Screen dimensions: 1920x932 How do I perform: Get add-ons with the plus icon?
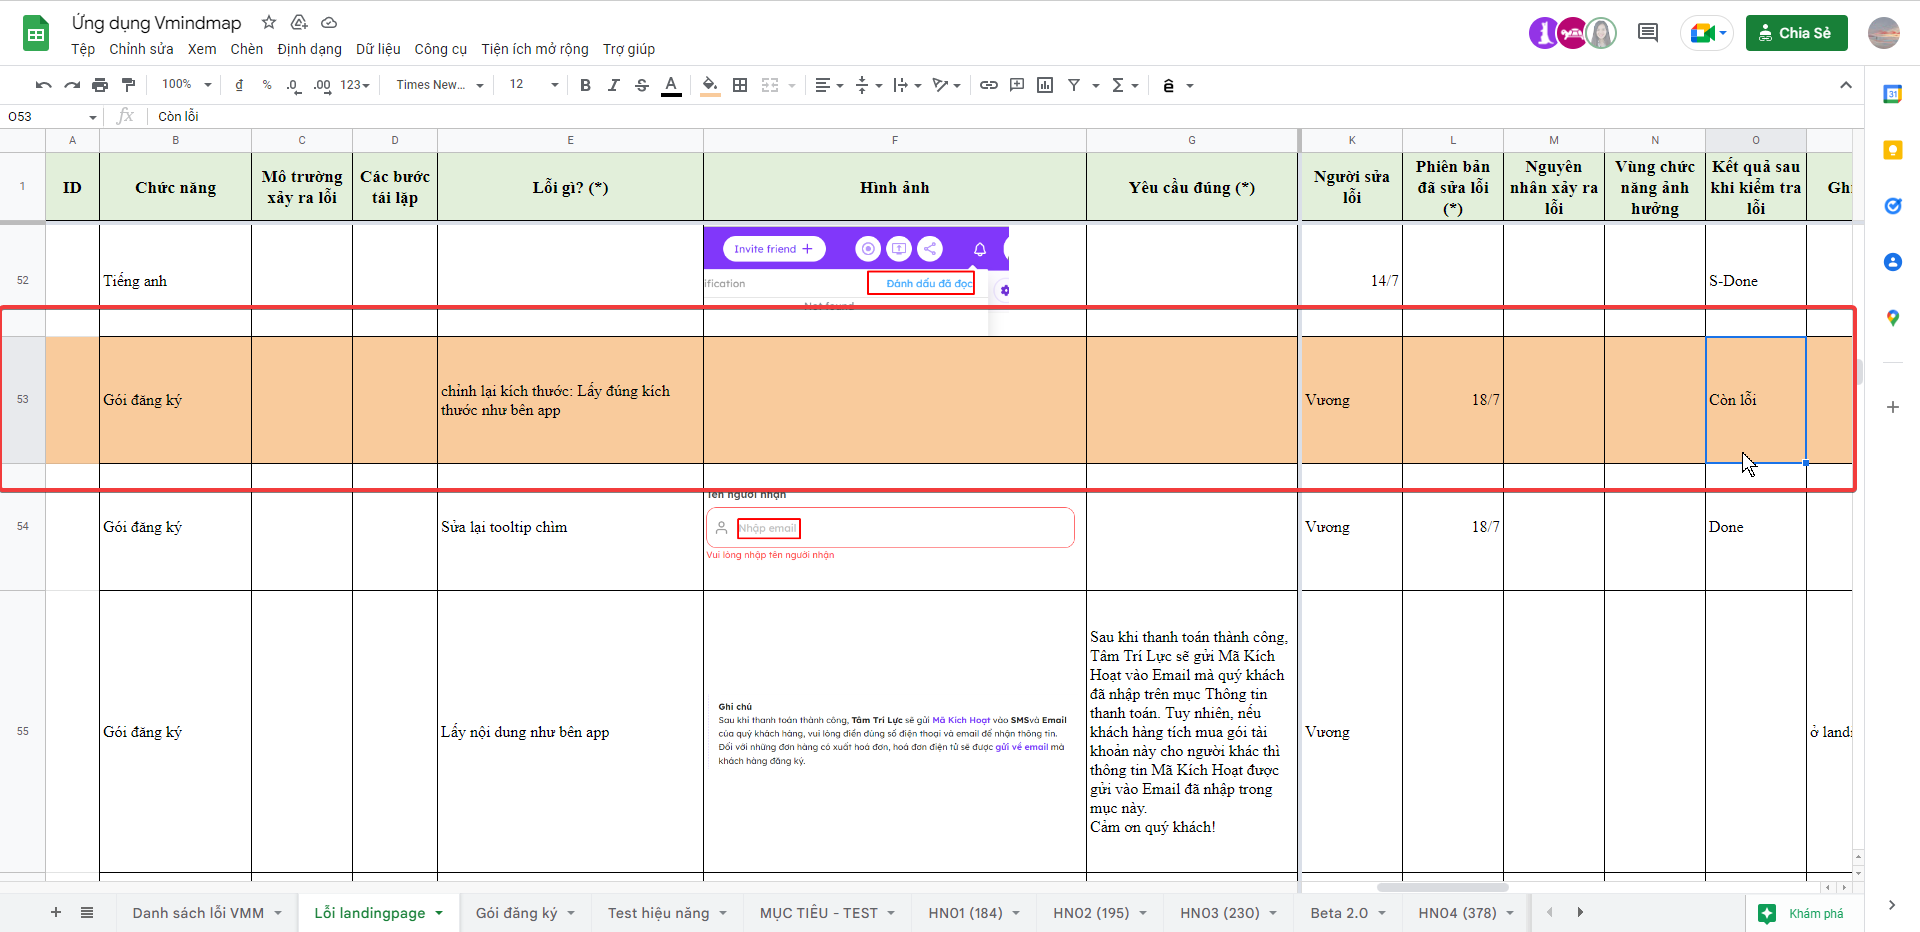[1892, 407]
